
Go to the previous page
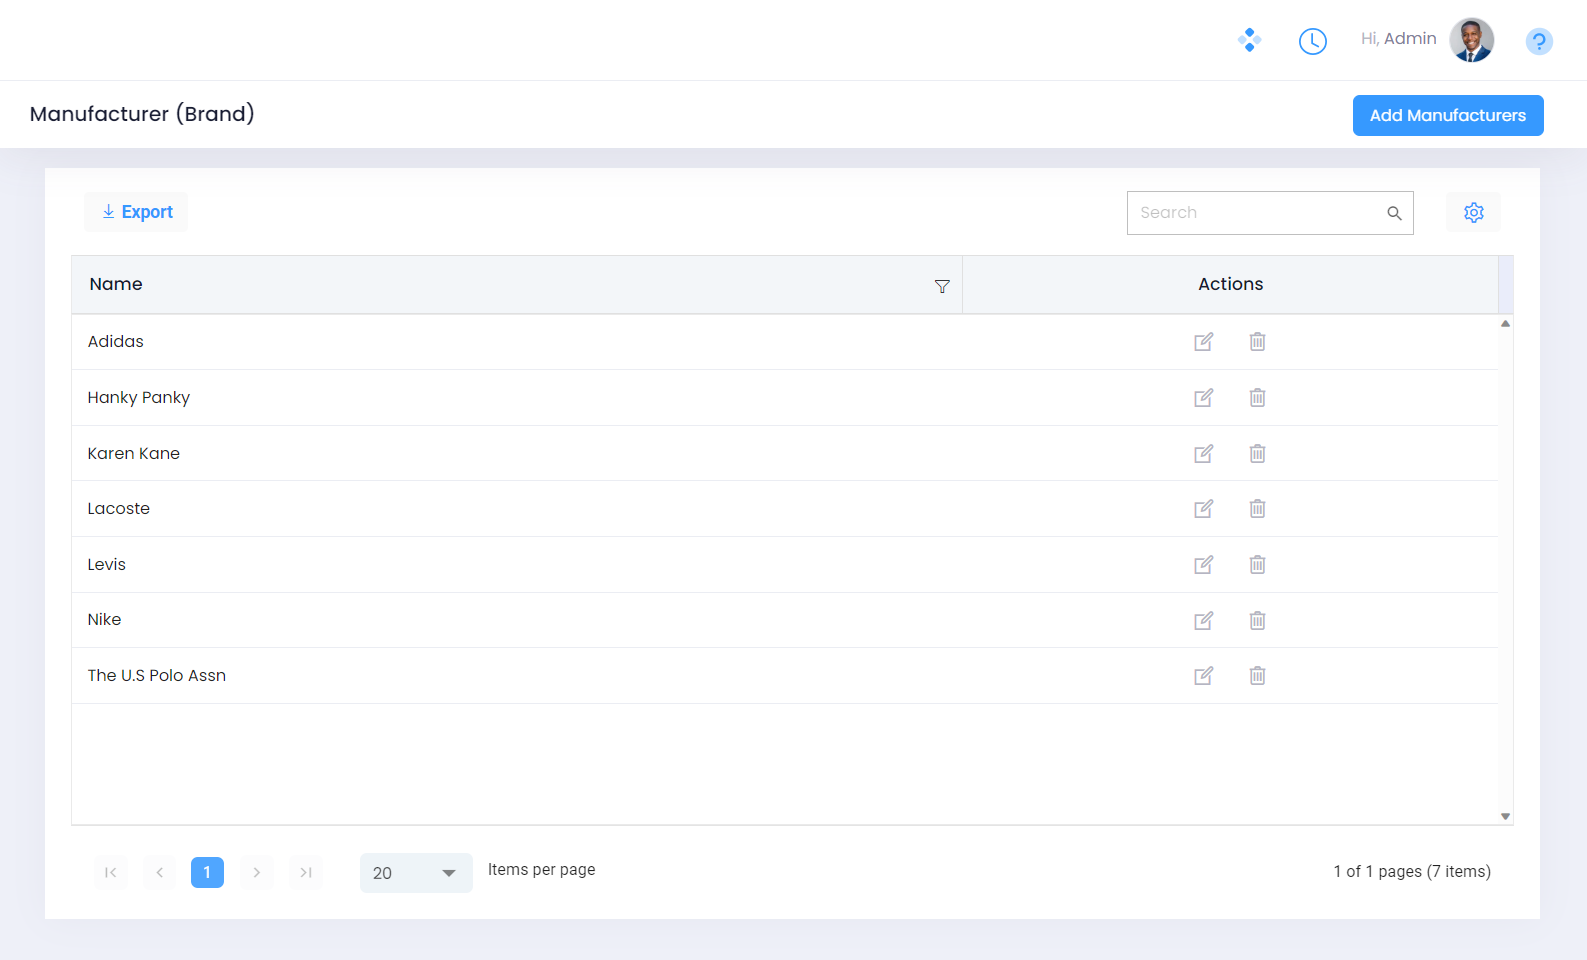[159, 873]
